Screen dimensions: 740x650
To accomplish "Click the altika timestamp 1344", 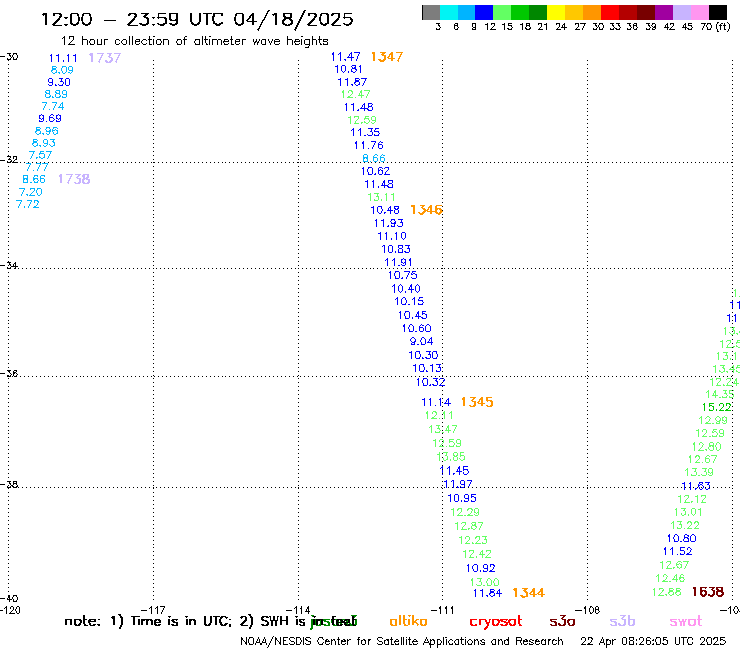I will click(529, 592).
